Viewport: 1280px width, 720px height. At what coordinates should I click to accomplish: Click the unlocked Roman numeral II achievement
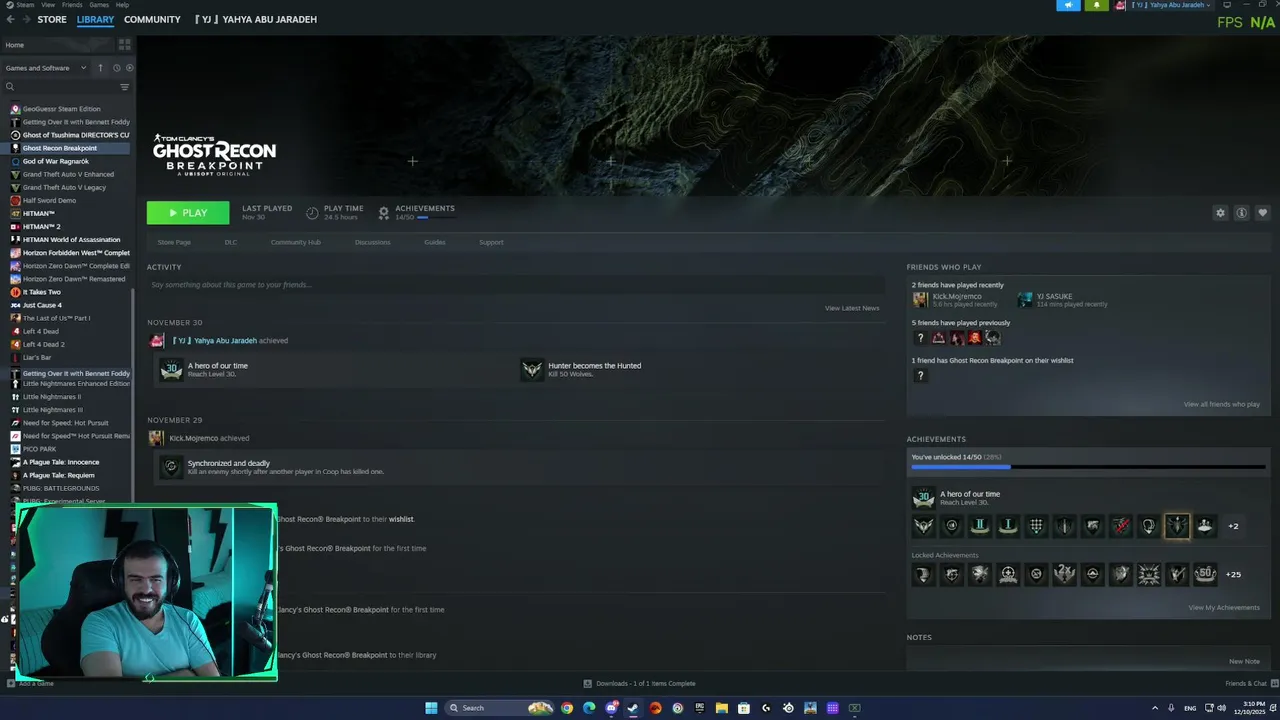pyautogui.click(x=980, y=526)
